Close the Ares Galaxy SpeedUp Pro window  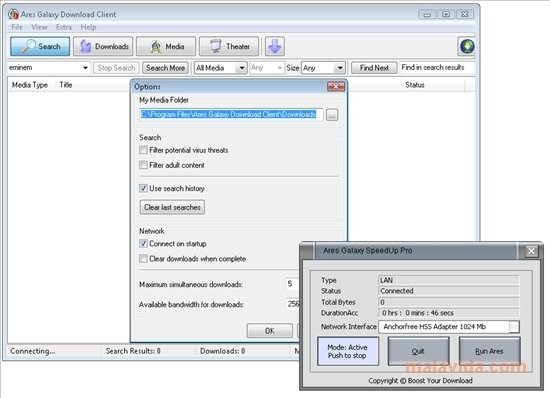(531, 251)
